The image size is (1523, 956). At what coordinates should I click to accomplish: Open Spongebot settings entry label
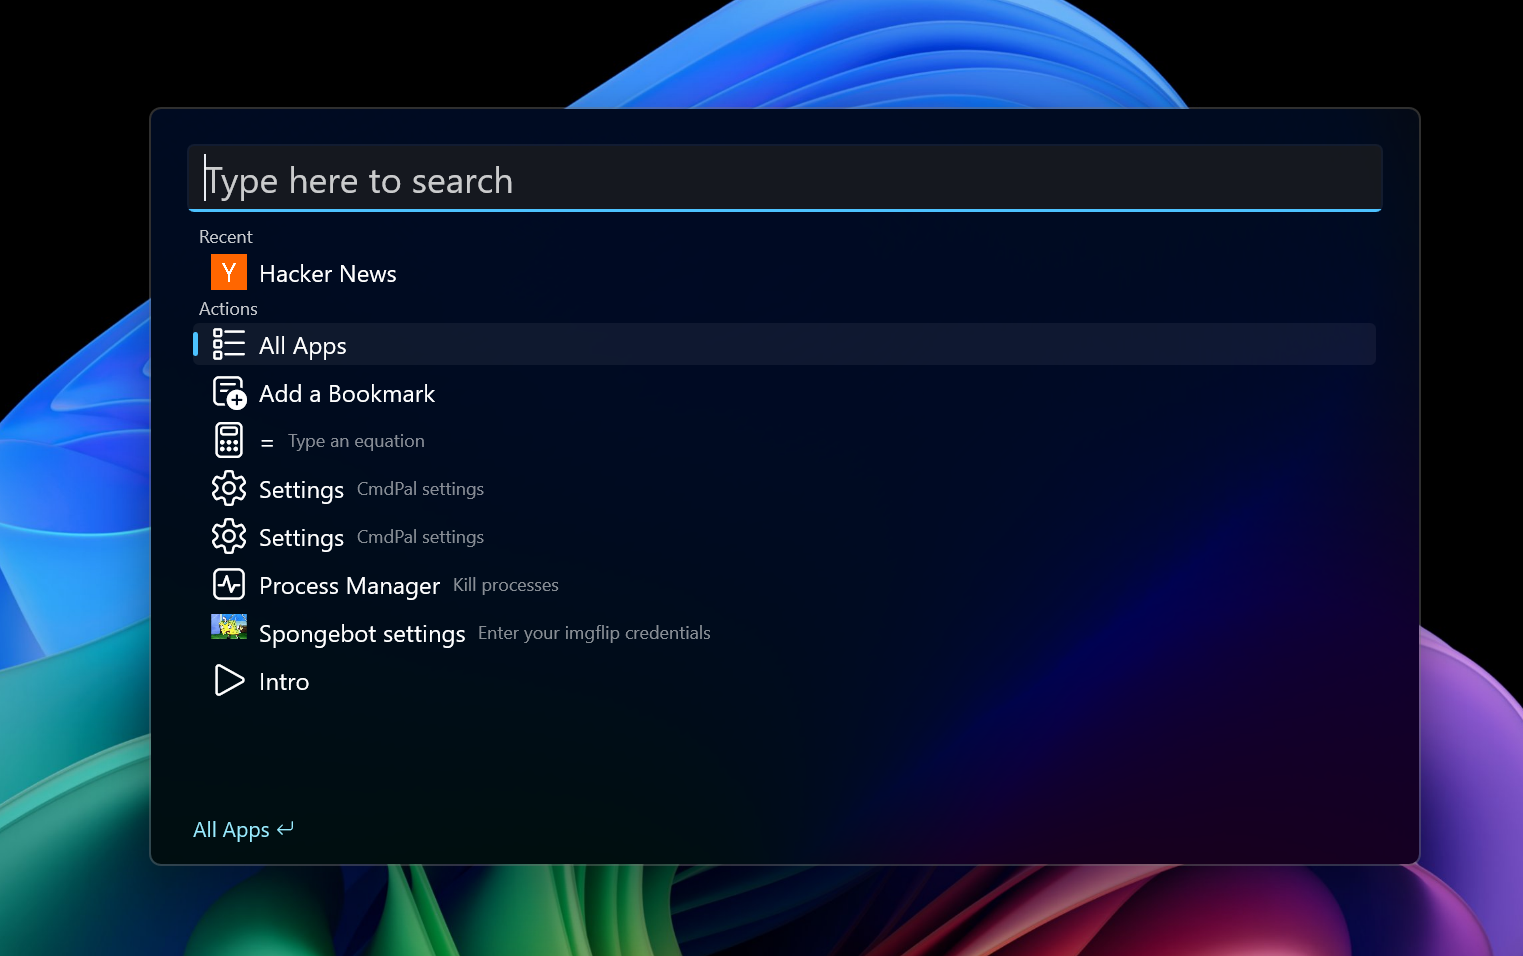click(x=362, y=634)
